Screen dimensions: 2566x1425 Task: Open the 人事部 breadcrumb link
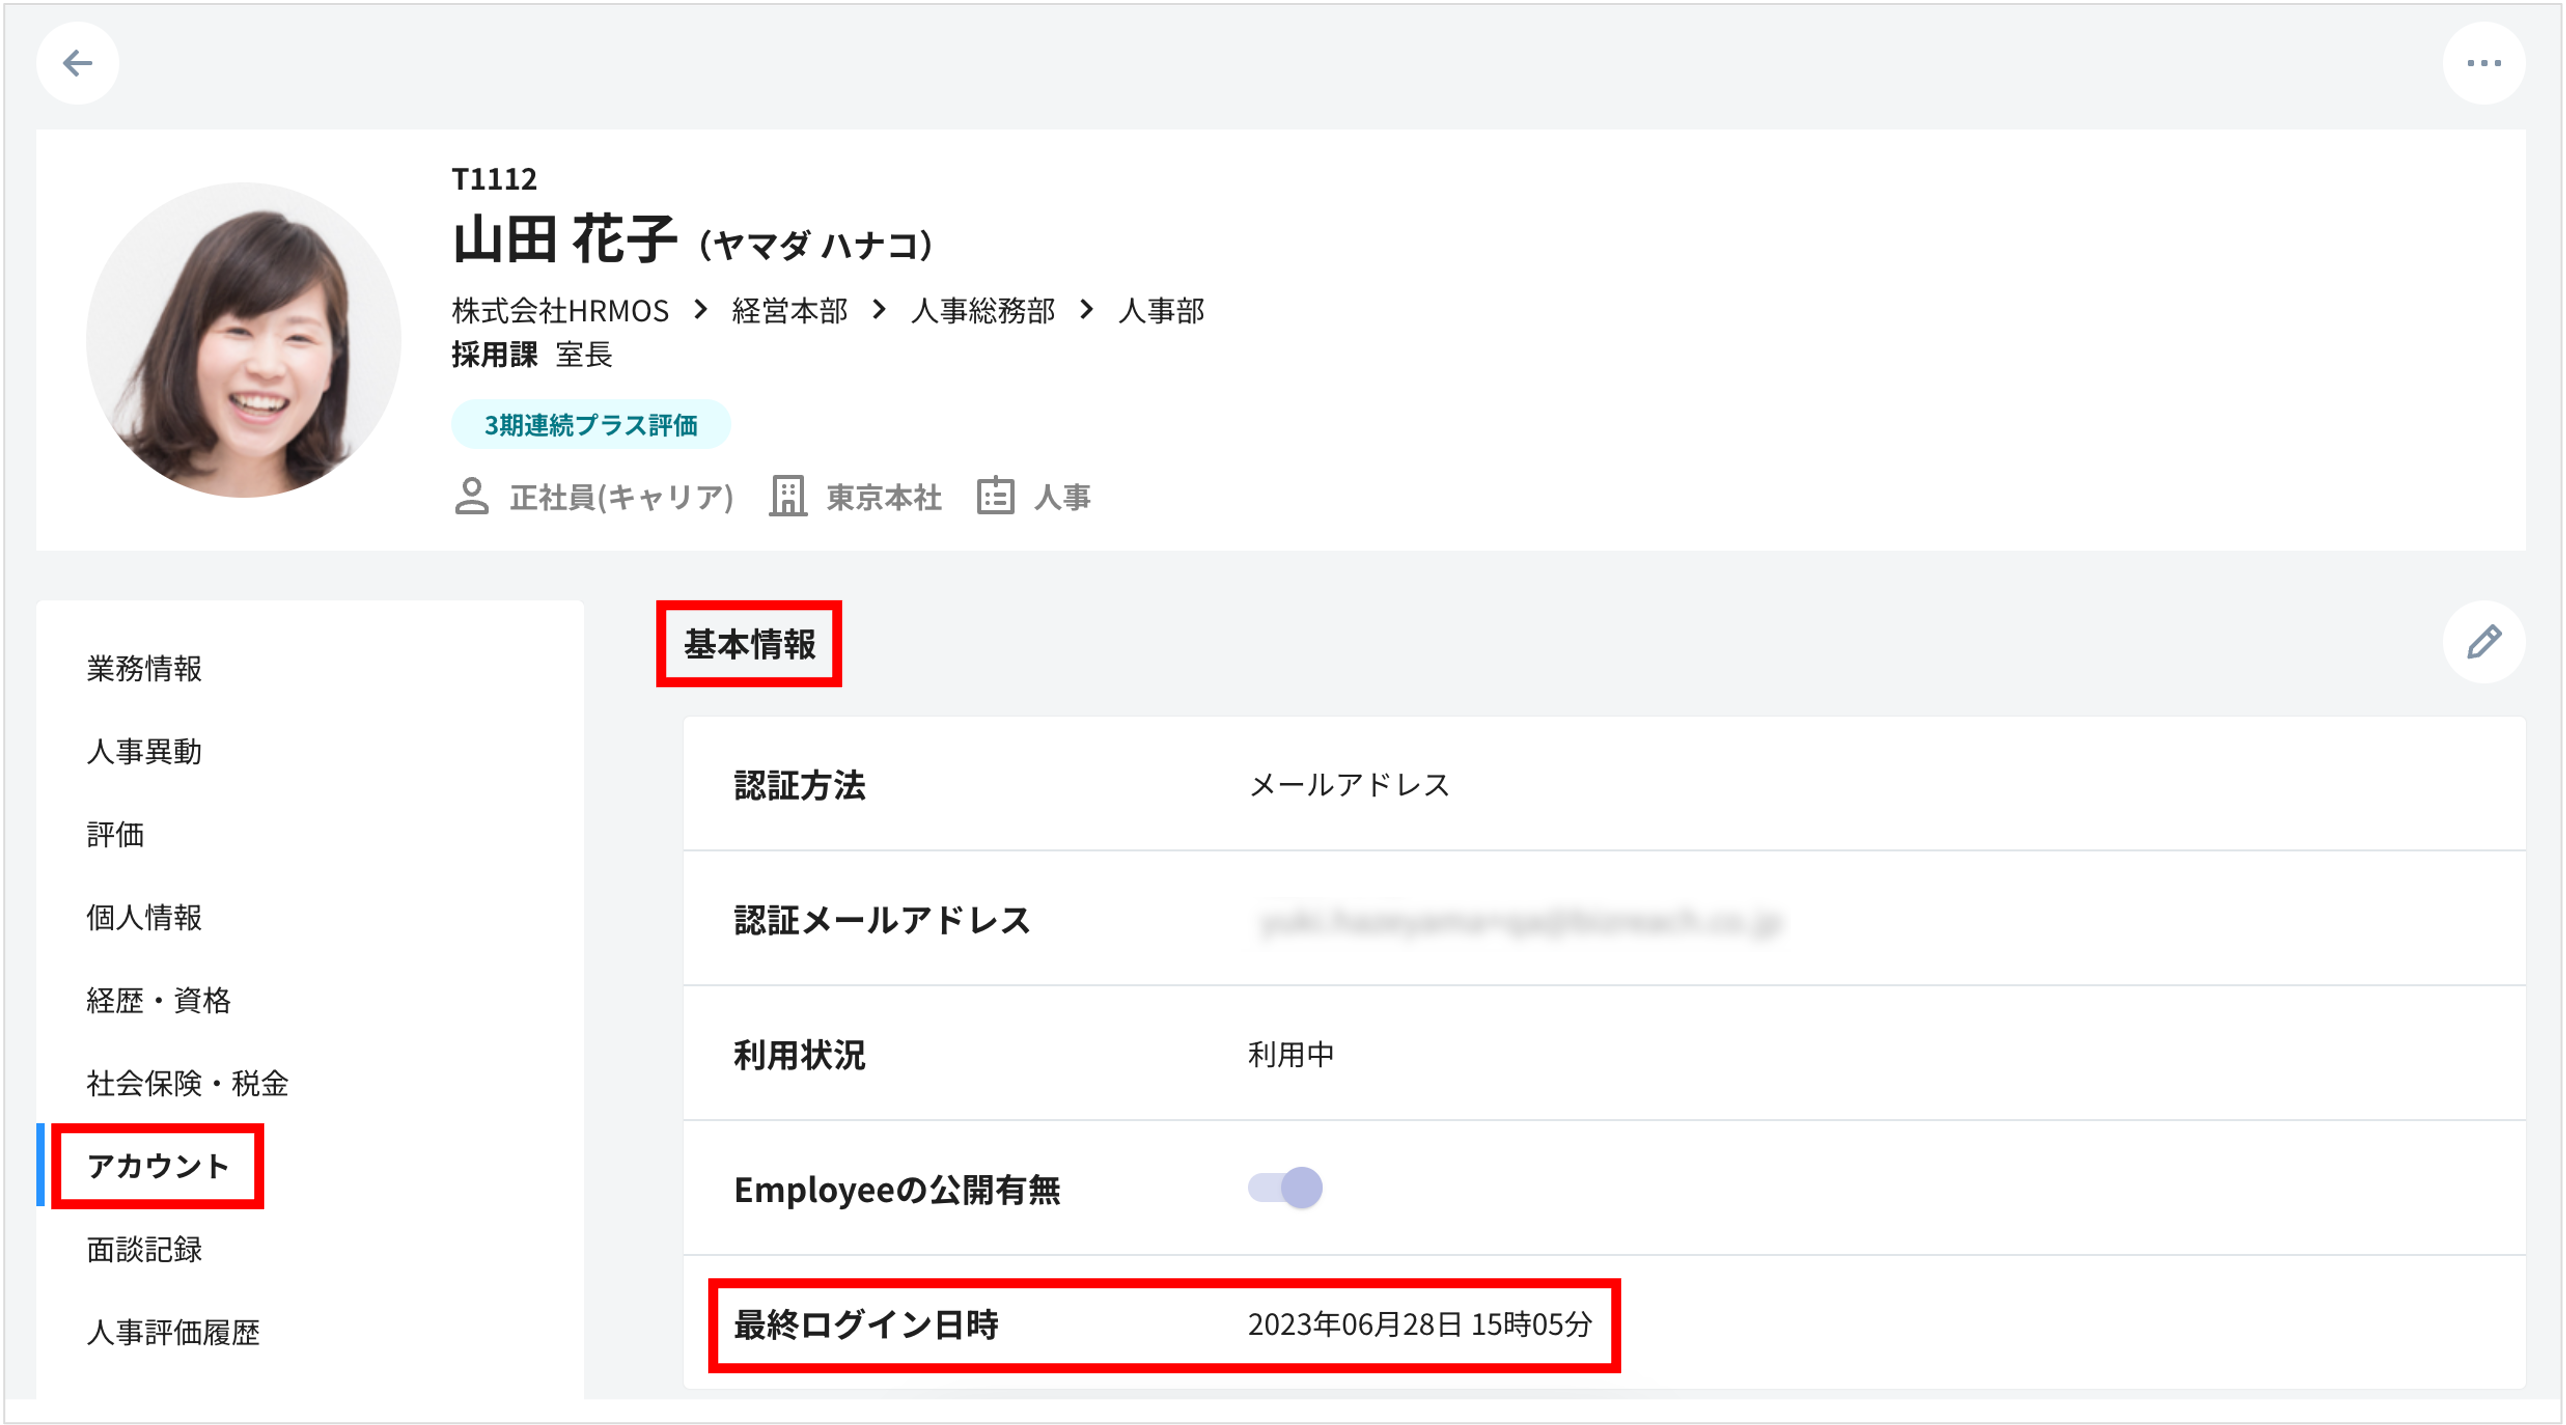coord(1163,311)
